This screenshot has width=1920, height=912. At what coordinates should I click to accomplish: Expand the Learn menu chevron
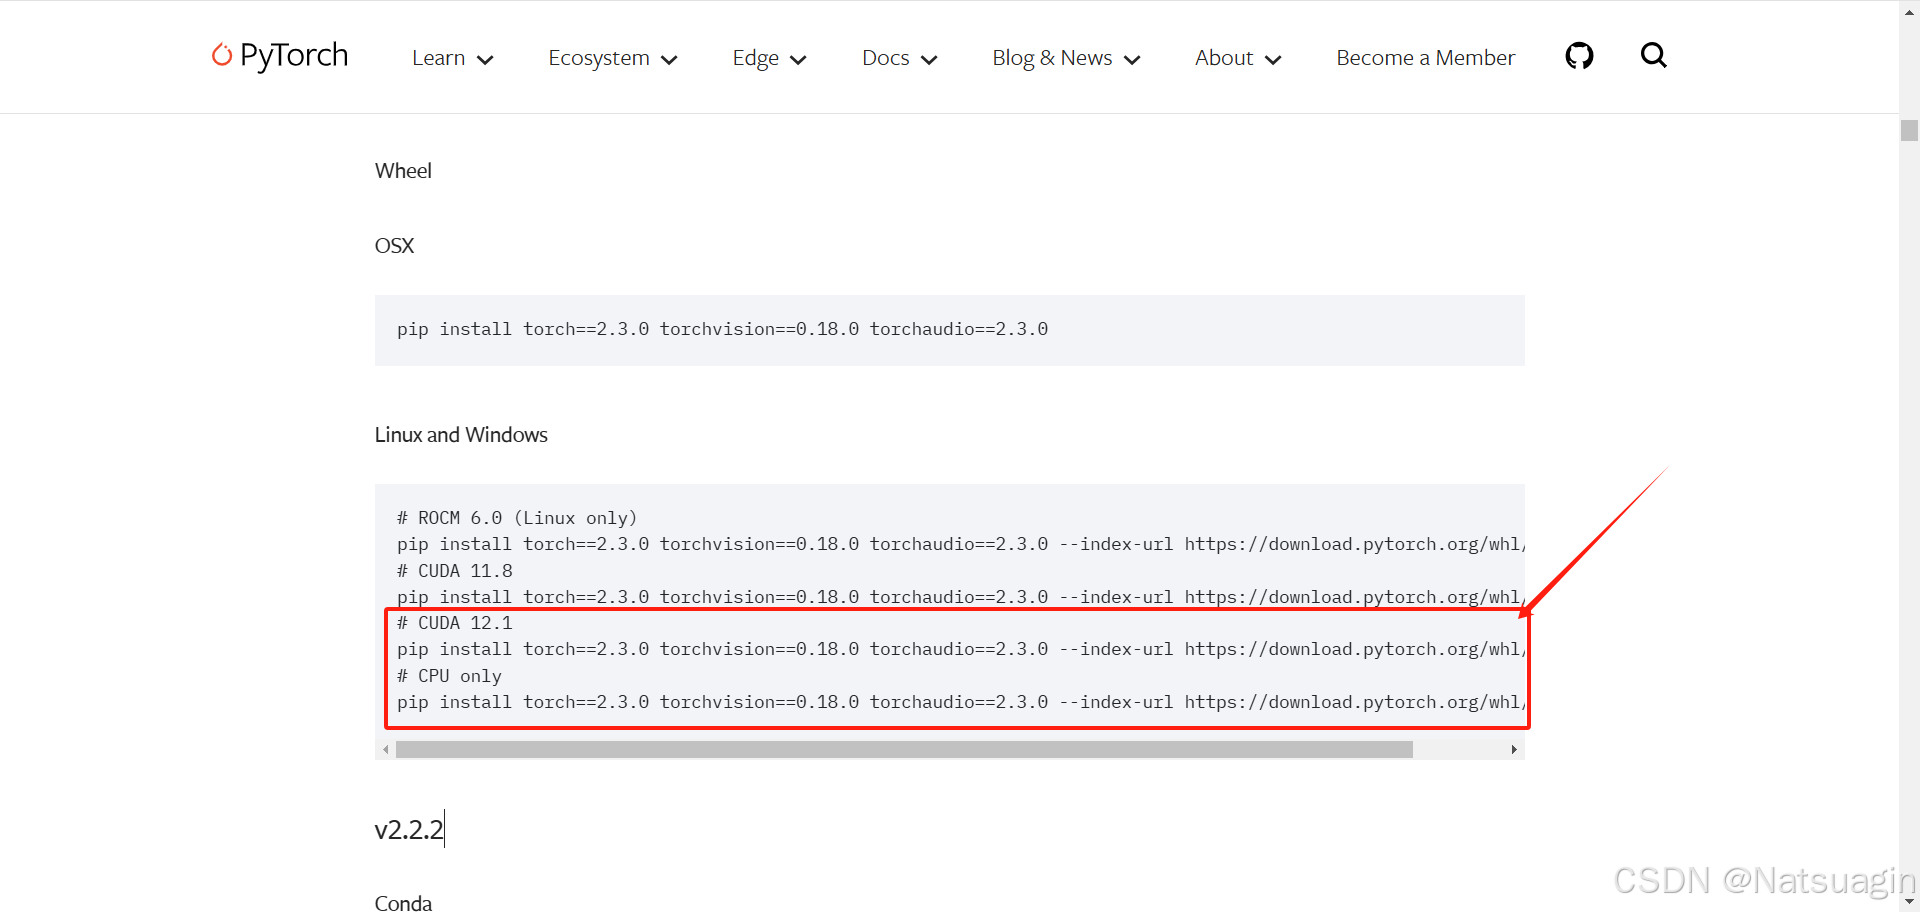tap(486, 60)
